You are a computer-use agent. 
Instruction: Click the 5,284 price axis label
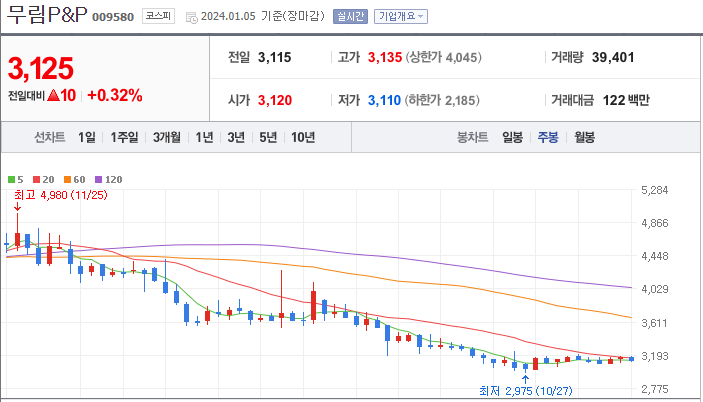coord(655,190)
